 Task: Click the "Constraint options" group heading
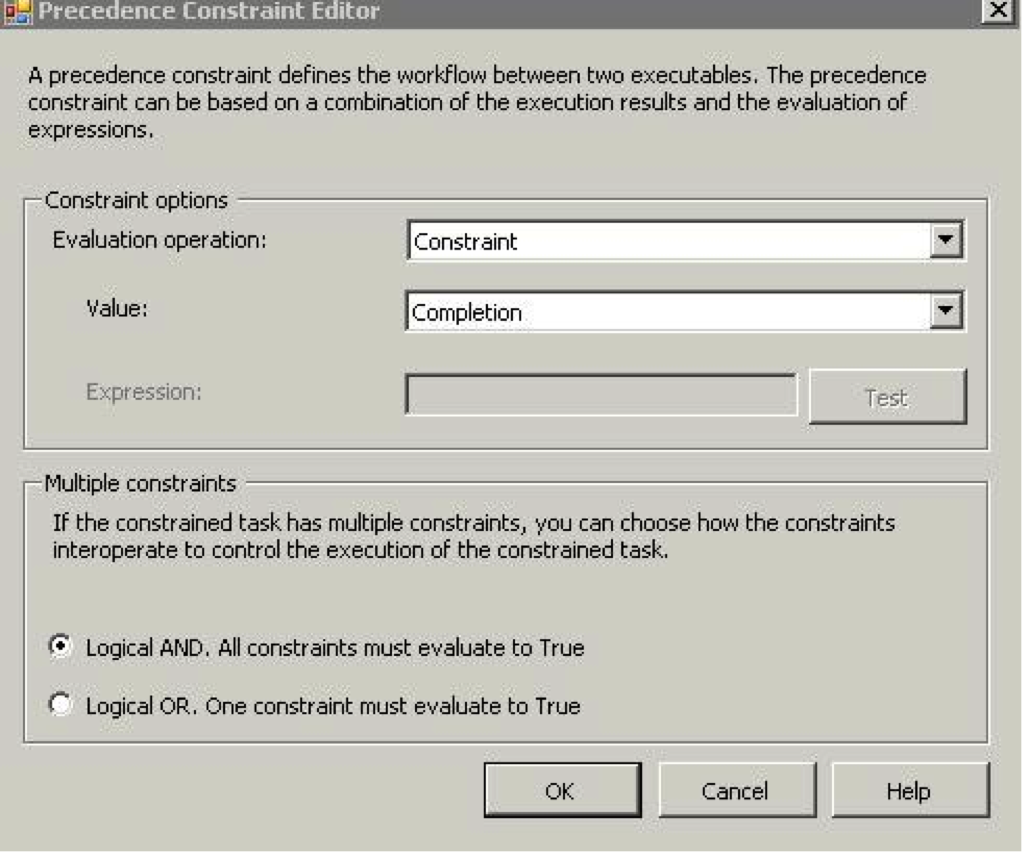click(x=136, y=199)
